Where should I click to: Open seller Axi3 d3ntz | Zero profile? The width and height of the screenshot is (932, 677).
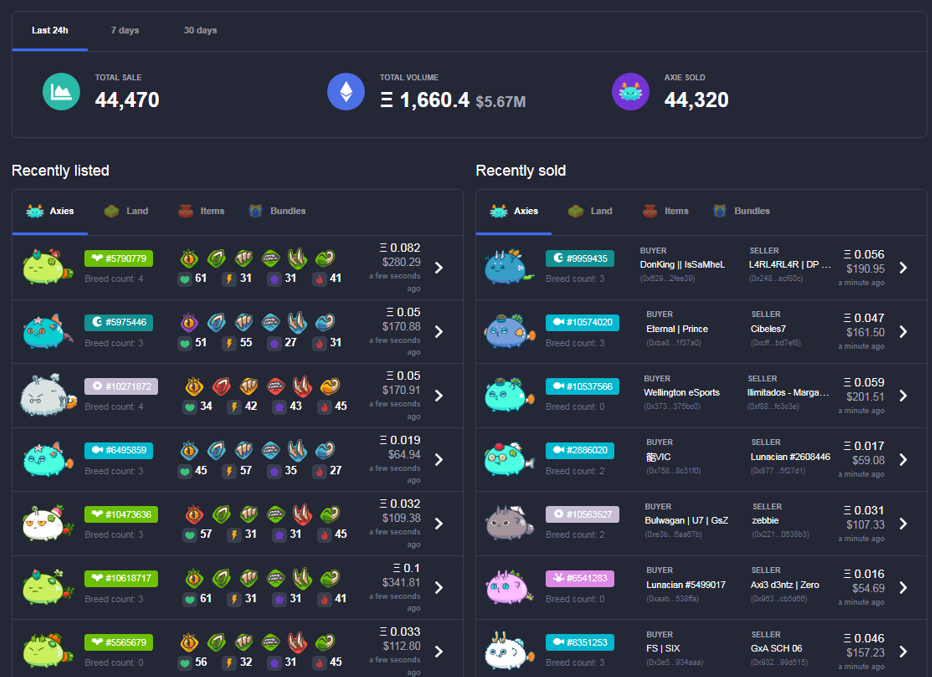pos(785,585)
